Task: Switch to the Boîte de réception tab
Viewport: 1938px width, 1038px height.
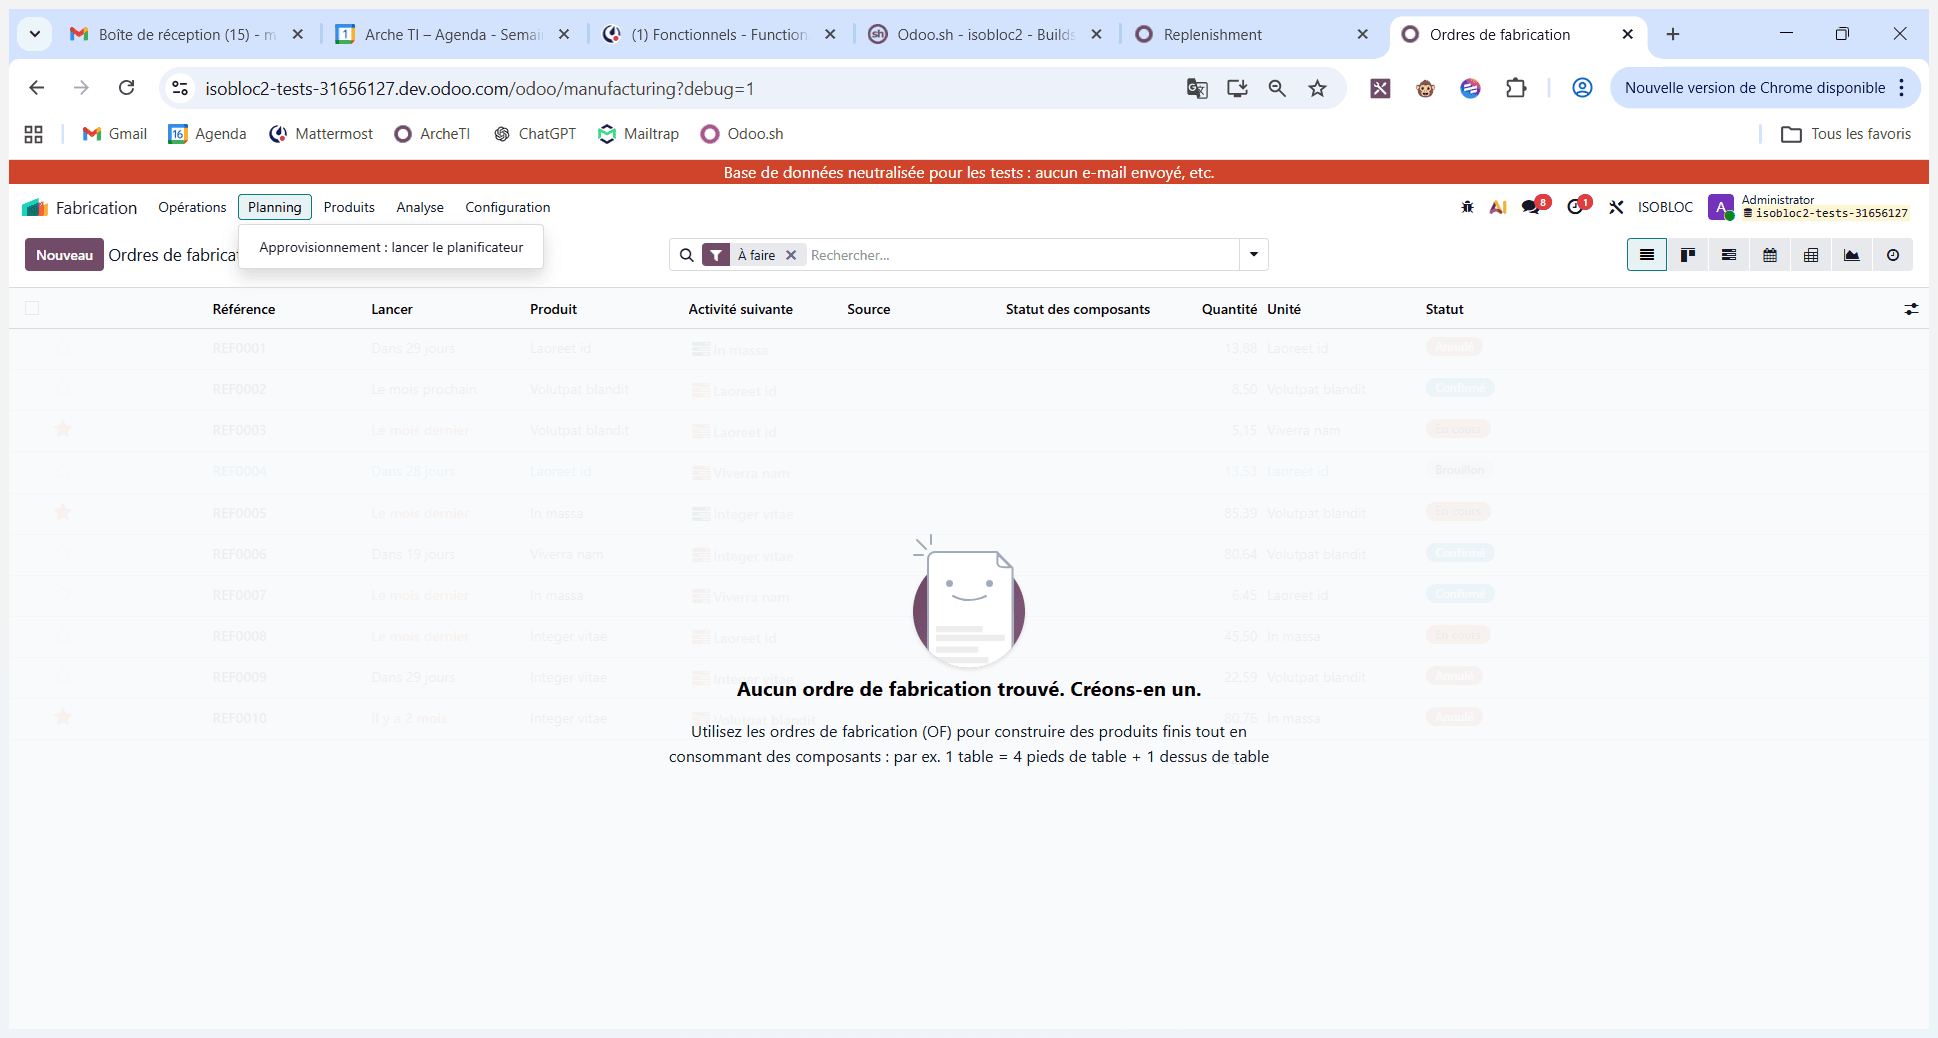Action: click(x=186, y=34)
